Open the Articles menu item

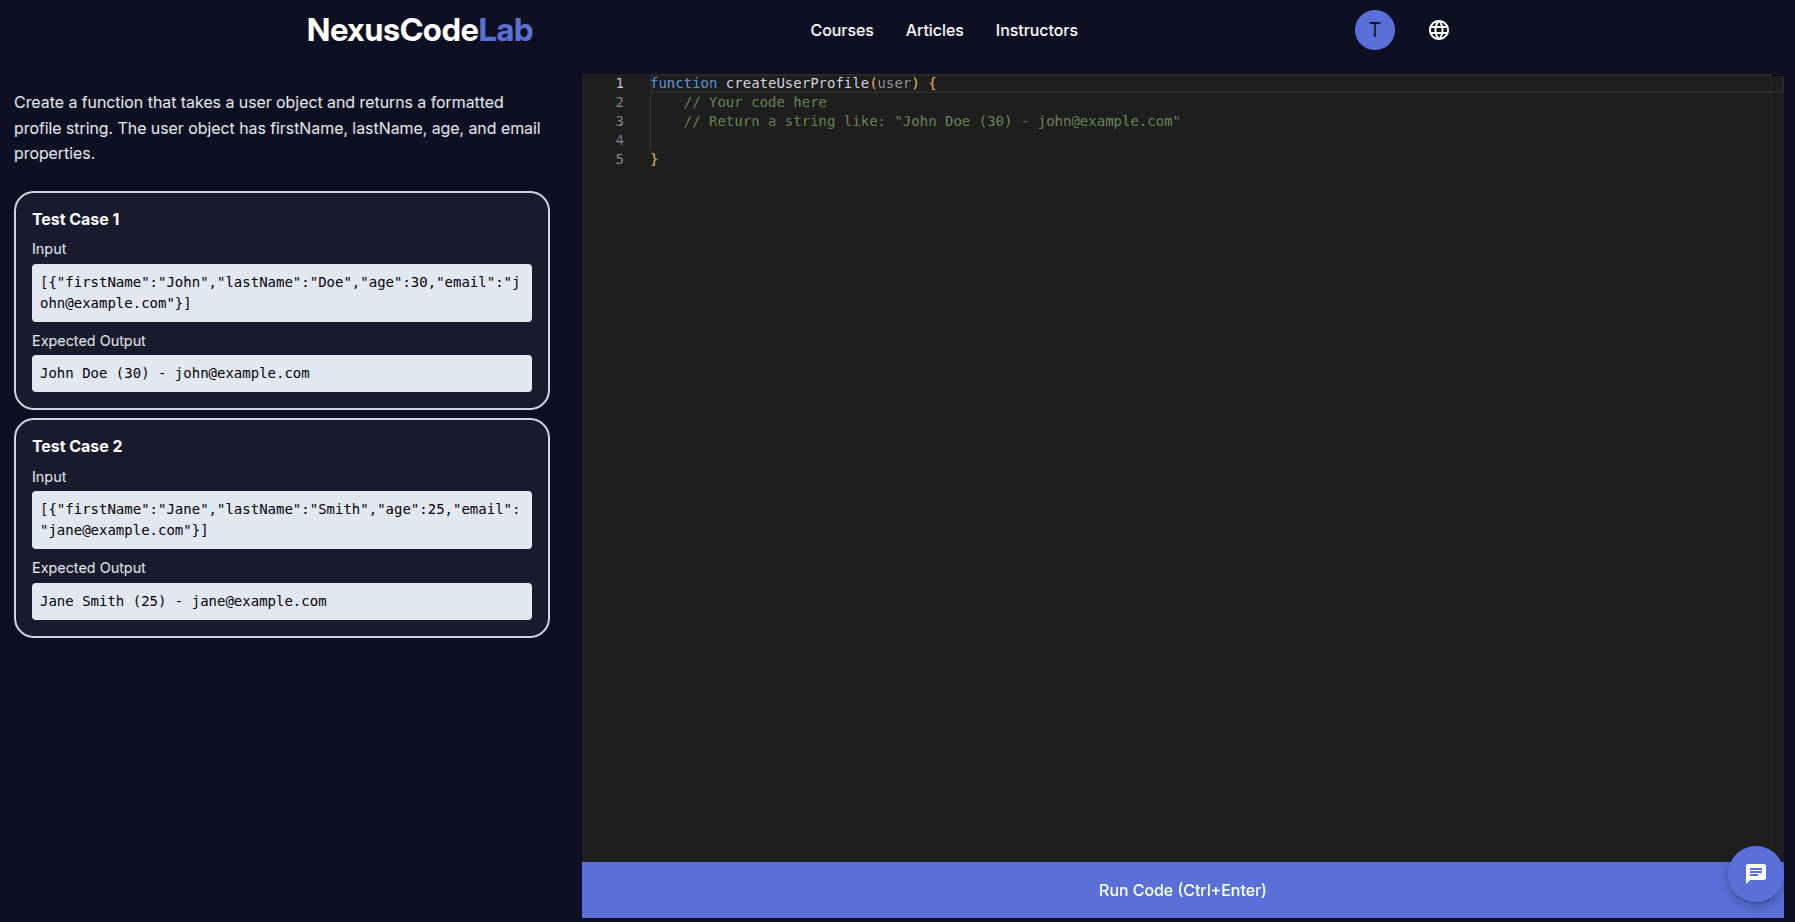click(934, 31)
